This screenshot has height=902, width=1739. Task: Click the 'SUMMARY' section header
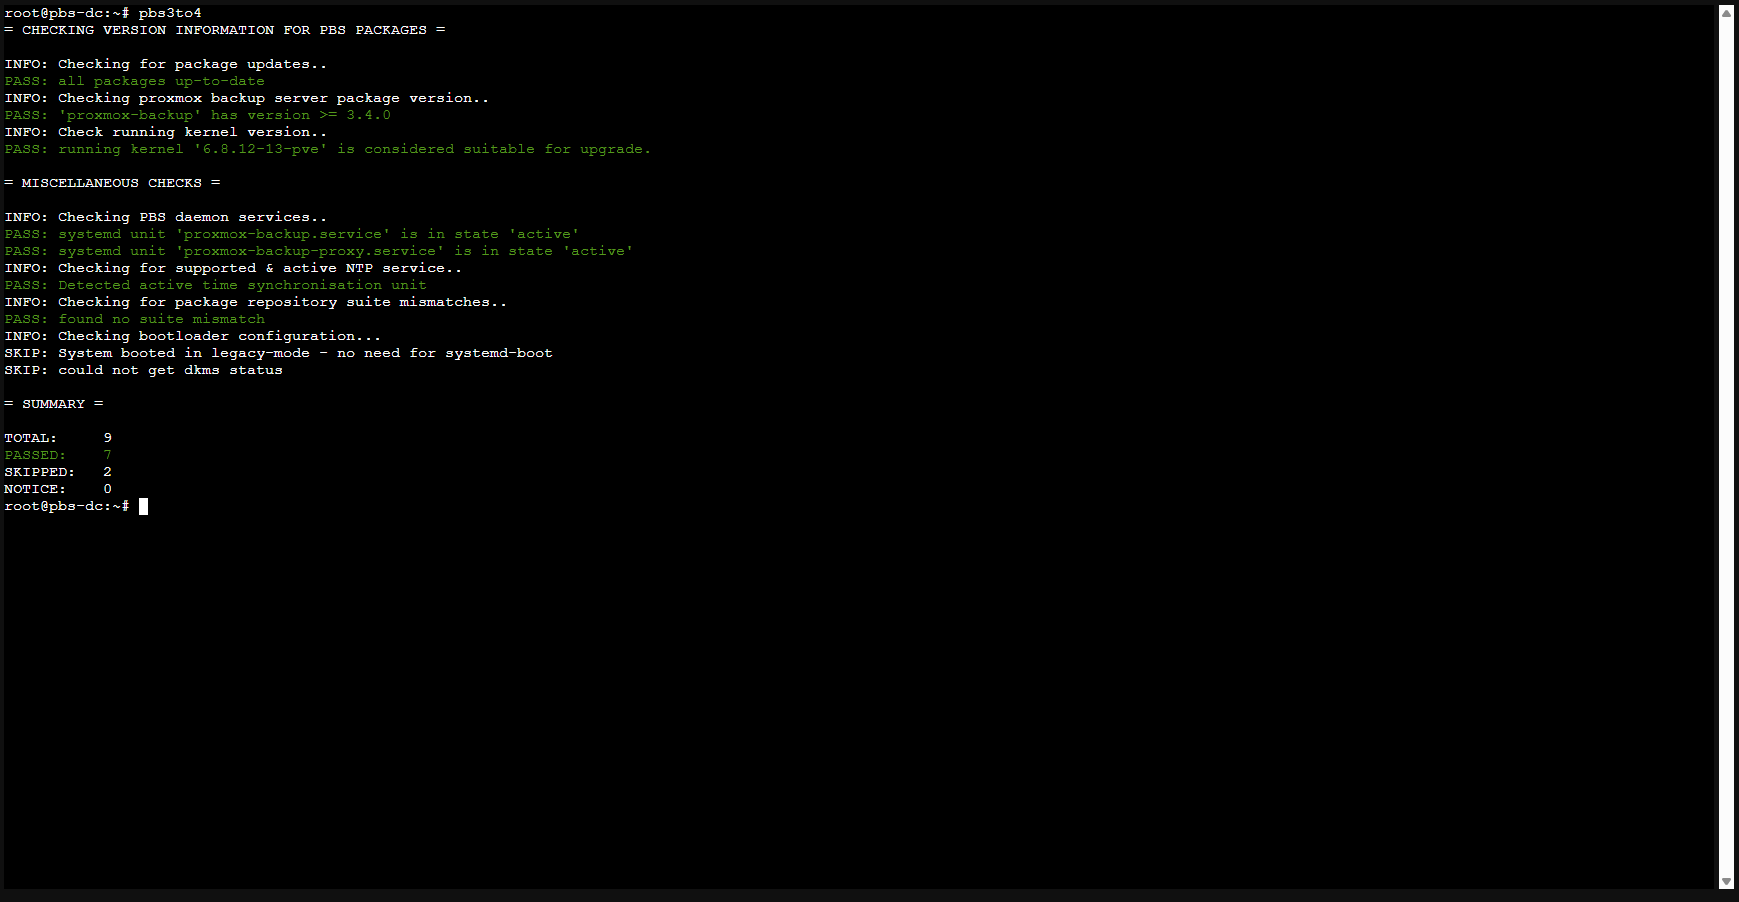pyautogui.click(x=53, y=404)
